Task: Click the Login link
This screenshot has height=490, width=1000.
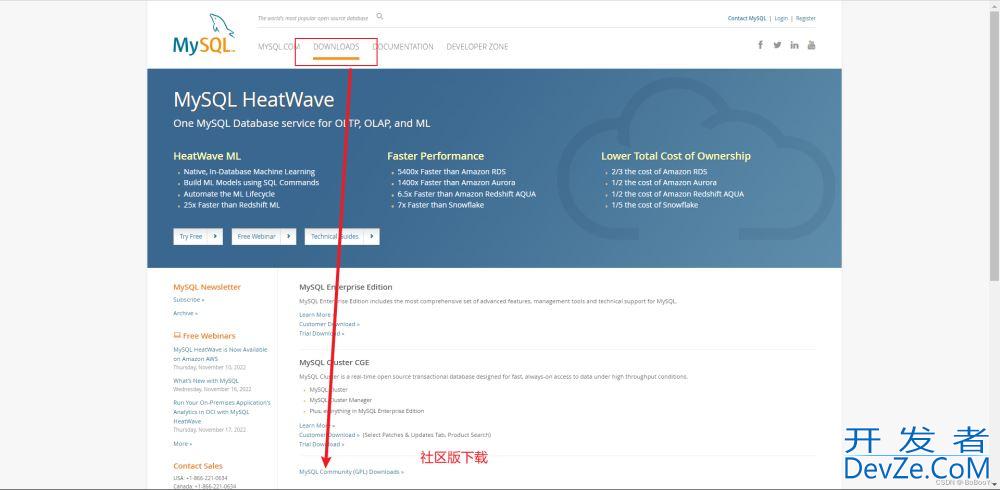Action: pyautogui.click(x=781, y=19)
